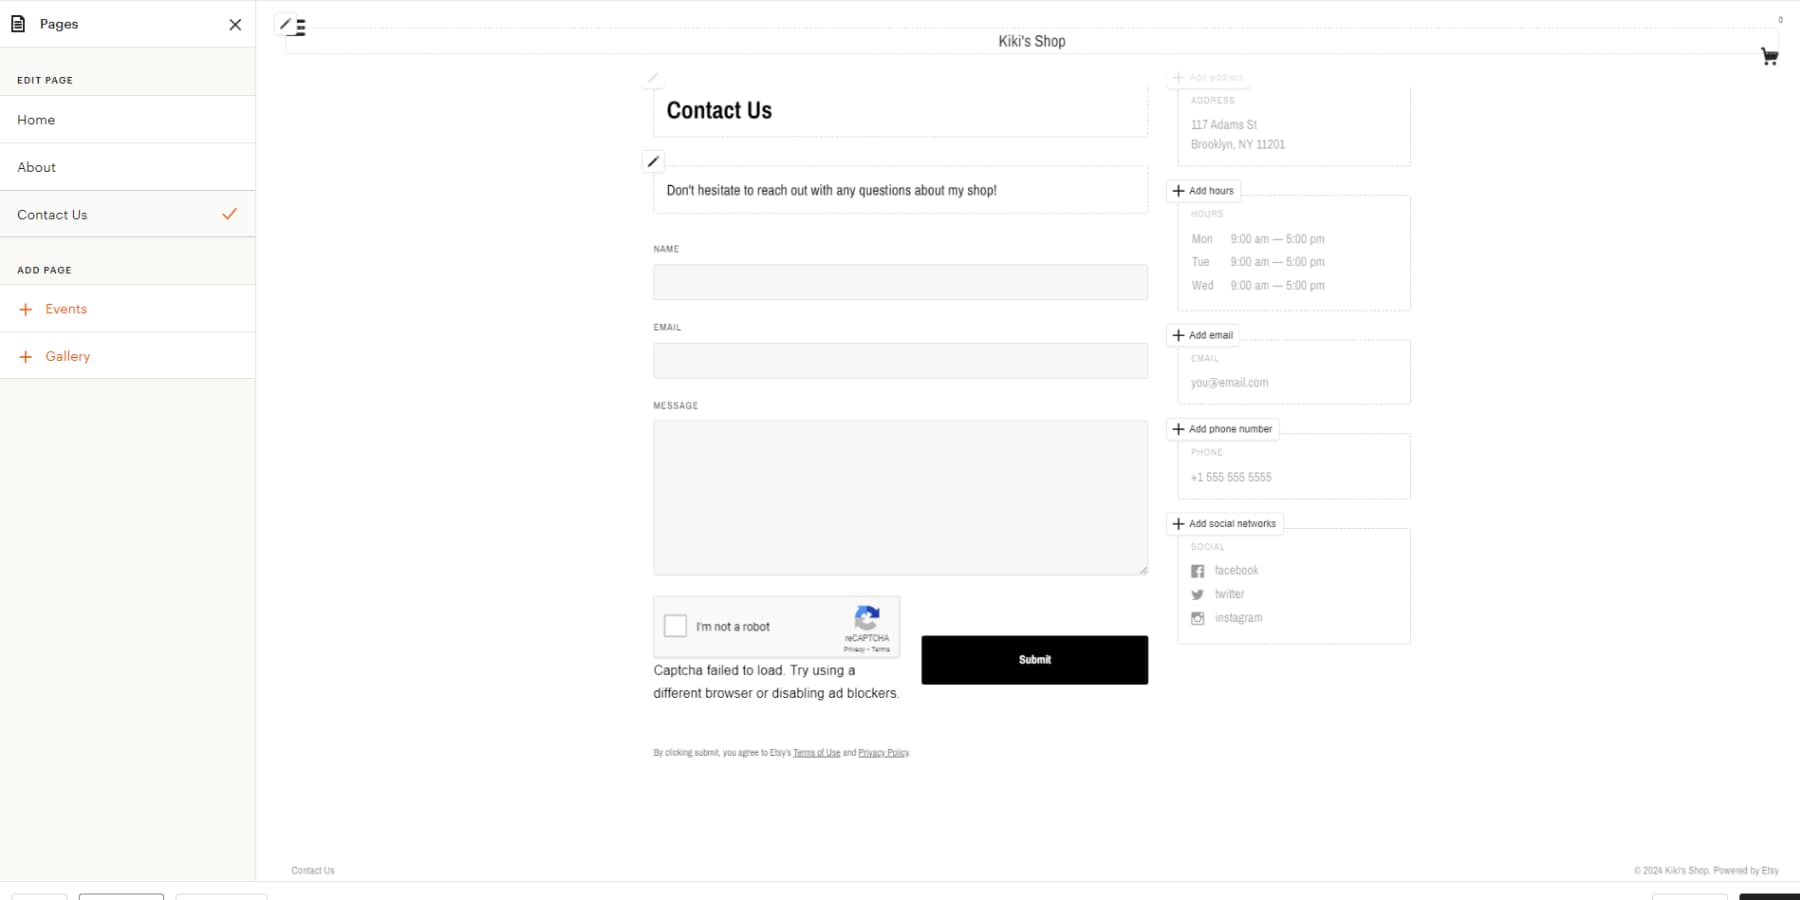
Task: Click the Facebook icon in the social section
Action: coord(1197,570)
